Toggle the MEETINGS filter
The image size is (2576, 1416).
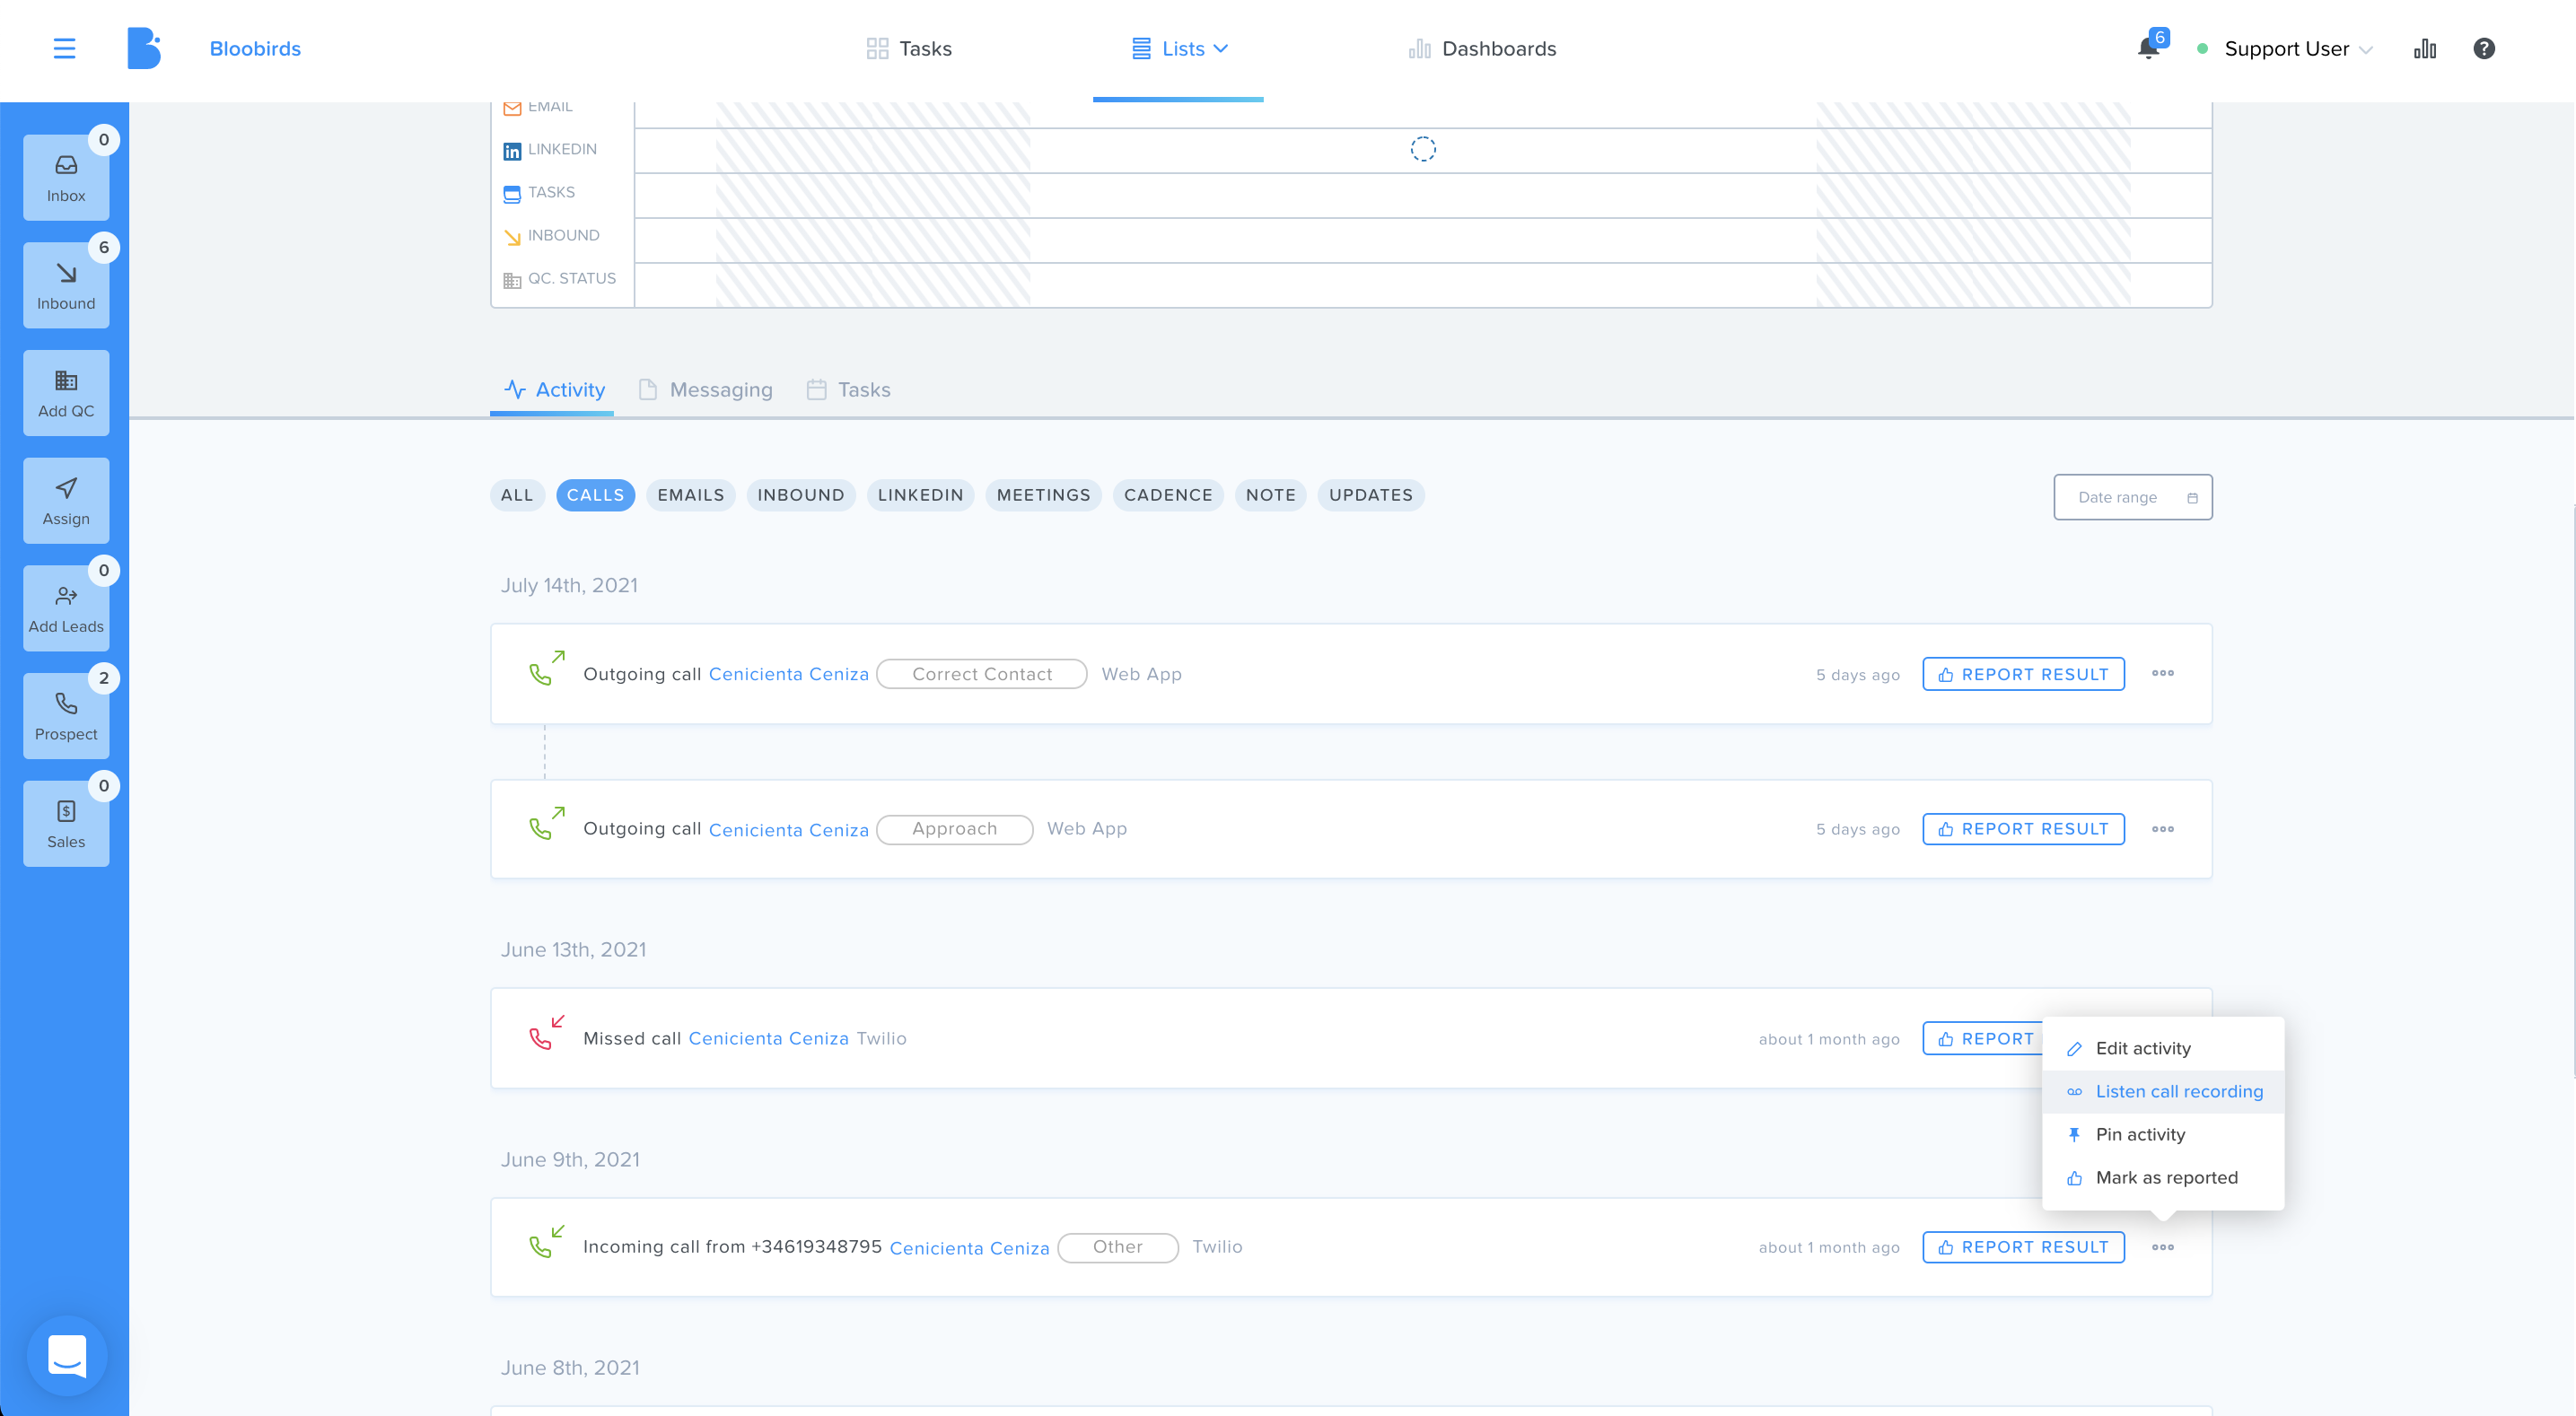click(x=1043, y=495)
